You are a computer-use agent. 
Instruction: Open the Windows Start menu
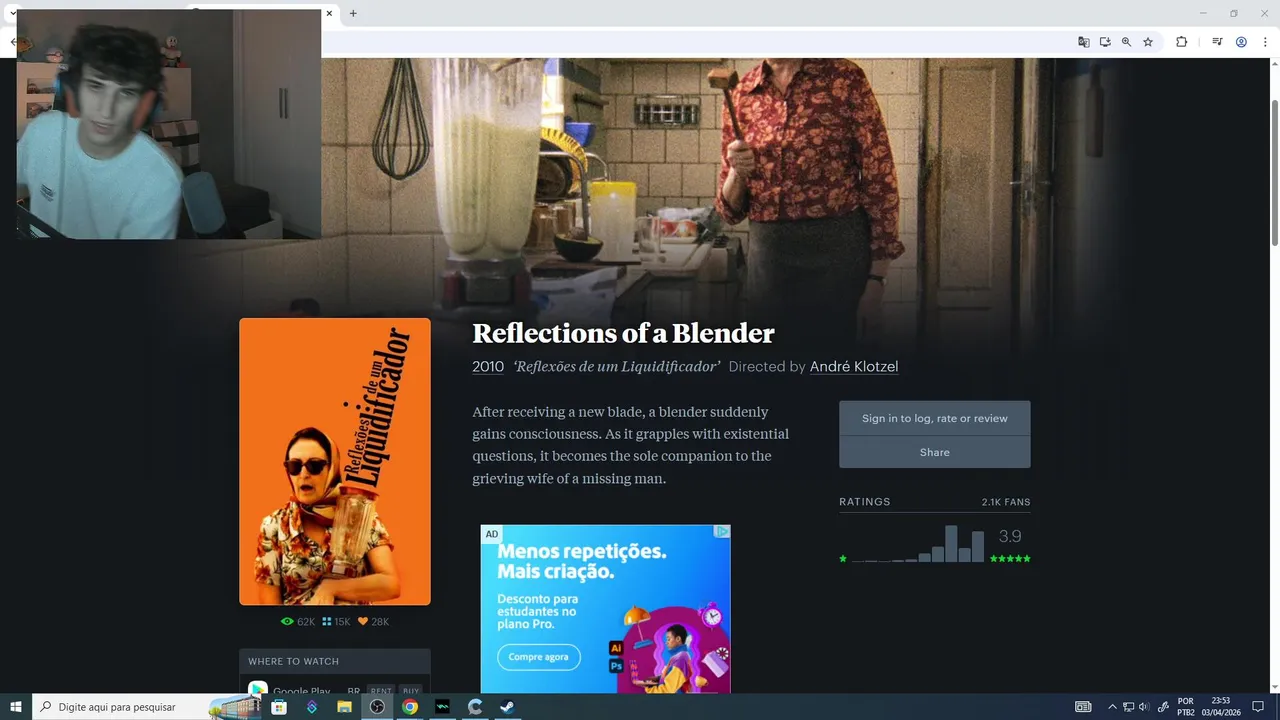click(16, 707)
